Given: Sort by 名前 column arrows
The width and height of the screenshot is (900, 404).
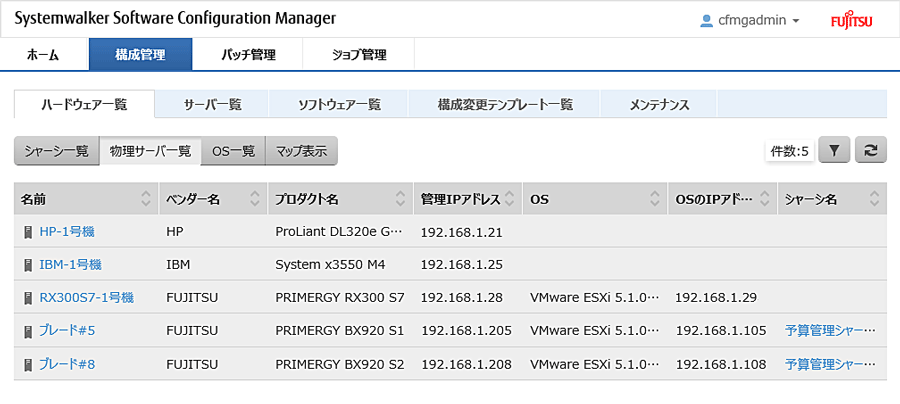Looking at the screenshot, I should pyautogui.click(x=146, y=199).
